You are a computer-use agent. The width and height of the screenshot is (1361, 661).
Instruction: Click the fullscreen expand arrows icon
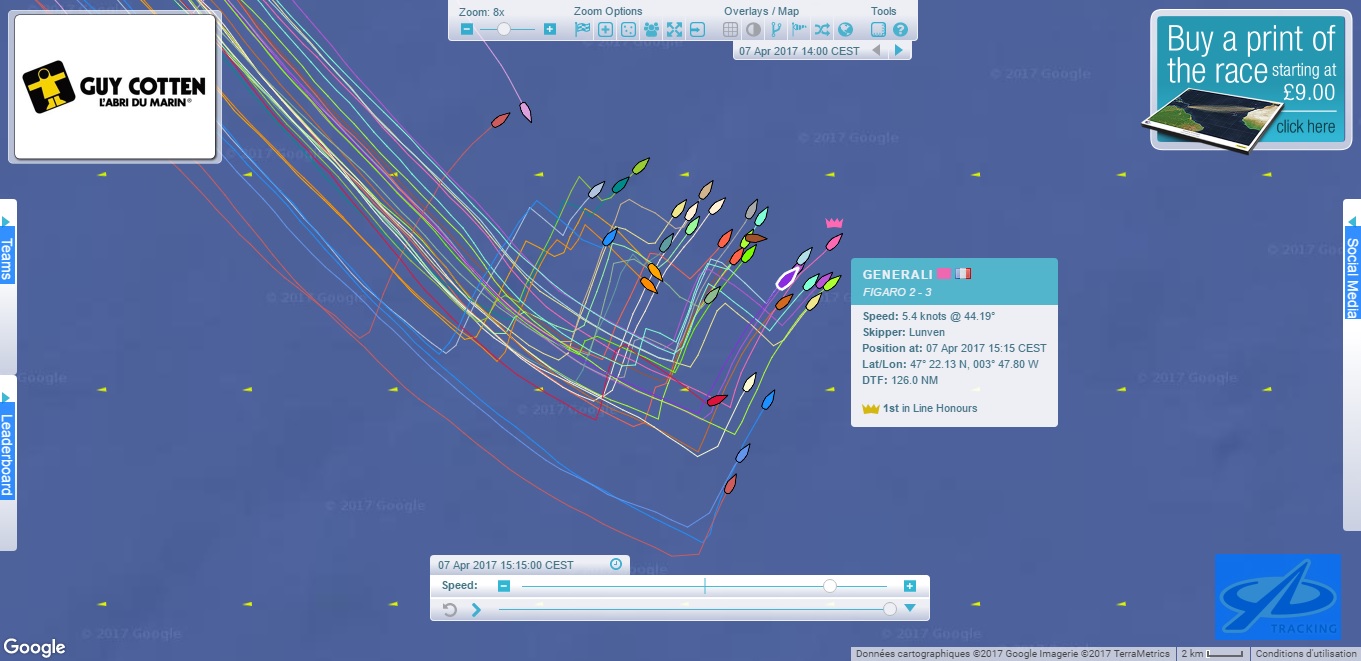(674, 30)
